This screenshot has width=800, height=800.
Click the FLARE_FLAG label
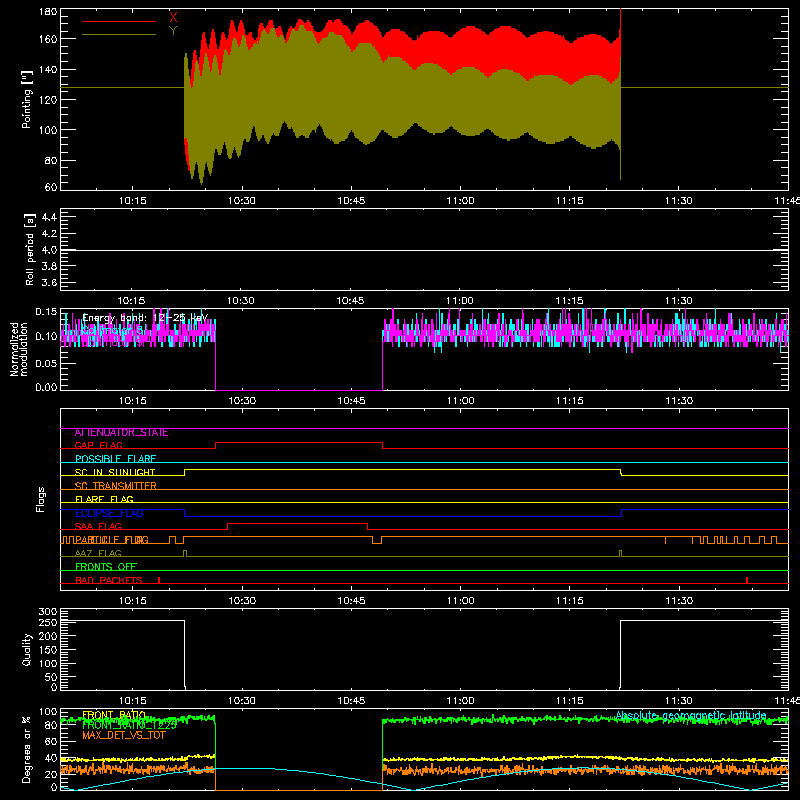(x=104, y=499)
